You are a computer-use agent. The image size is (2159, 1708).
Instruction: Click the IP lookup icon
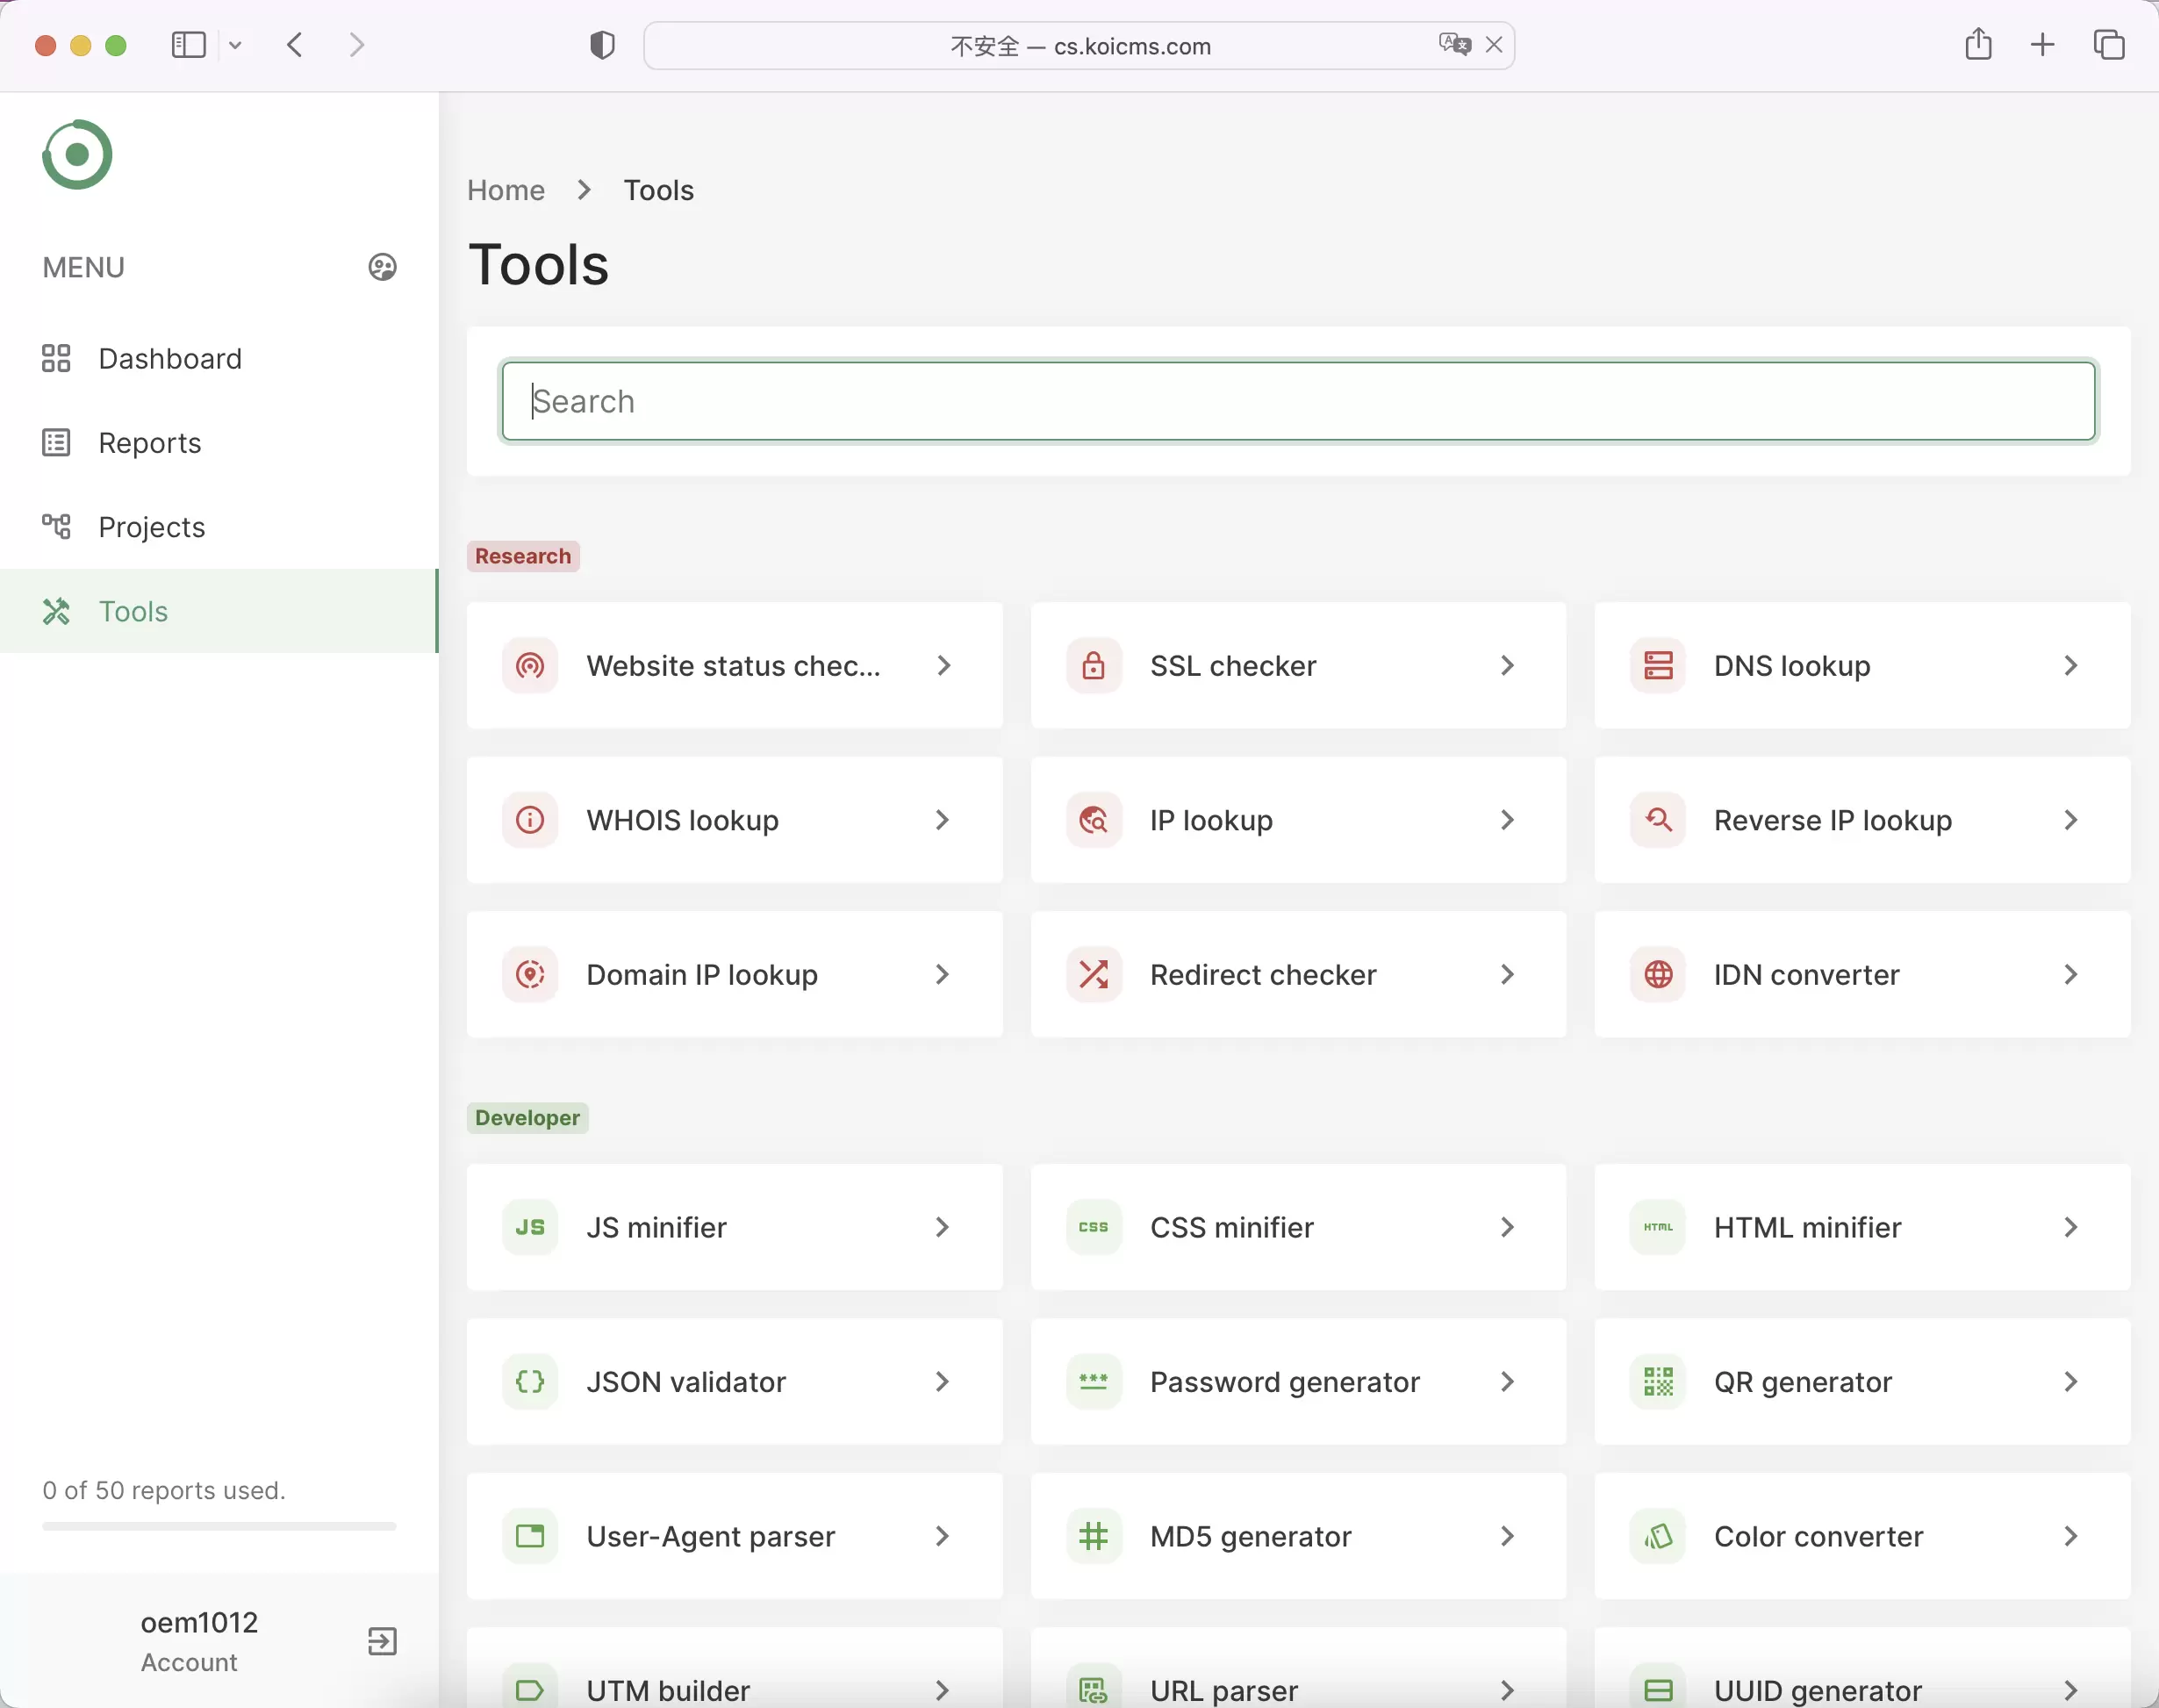1094,820
